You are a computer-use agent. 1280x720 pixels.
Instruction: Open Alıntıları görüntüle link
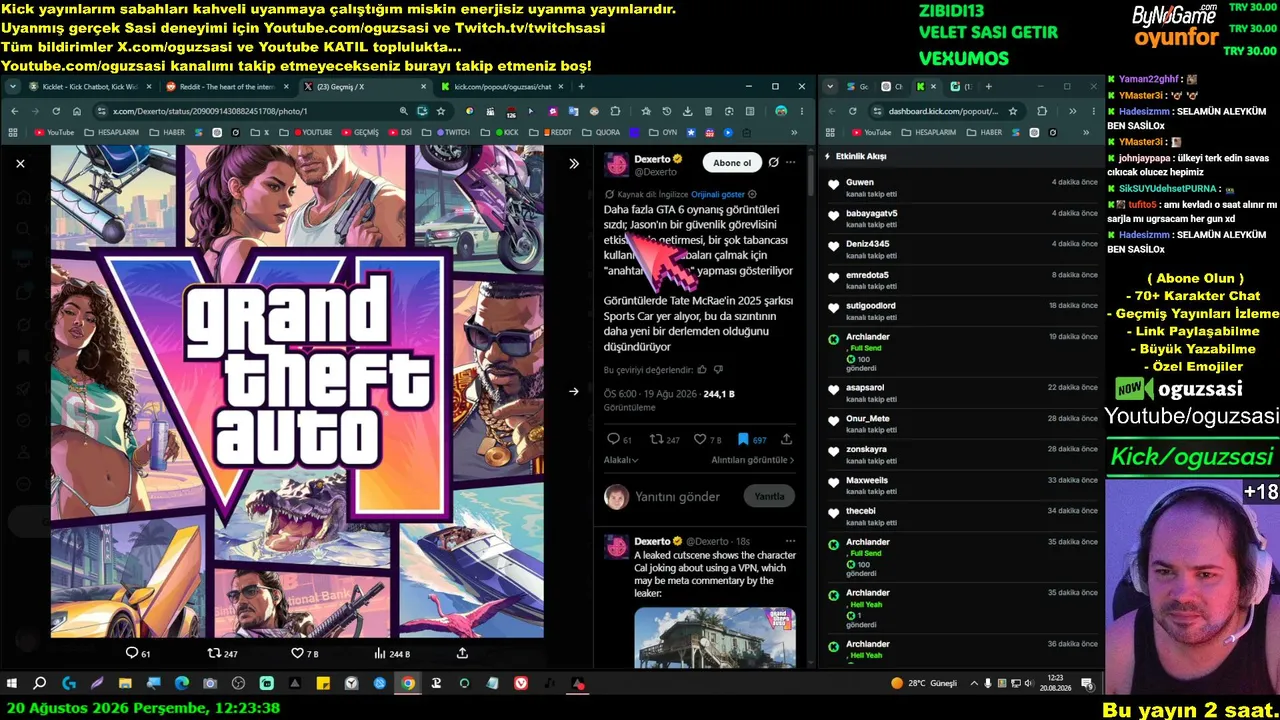(753, 460)
